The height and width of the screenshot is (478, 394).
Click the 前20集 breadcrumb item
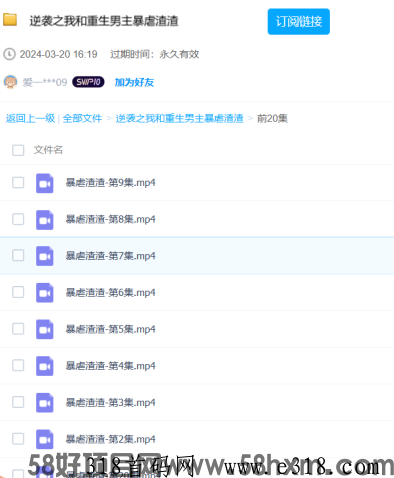coord(272,118)
